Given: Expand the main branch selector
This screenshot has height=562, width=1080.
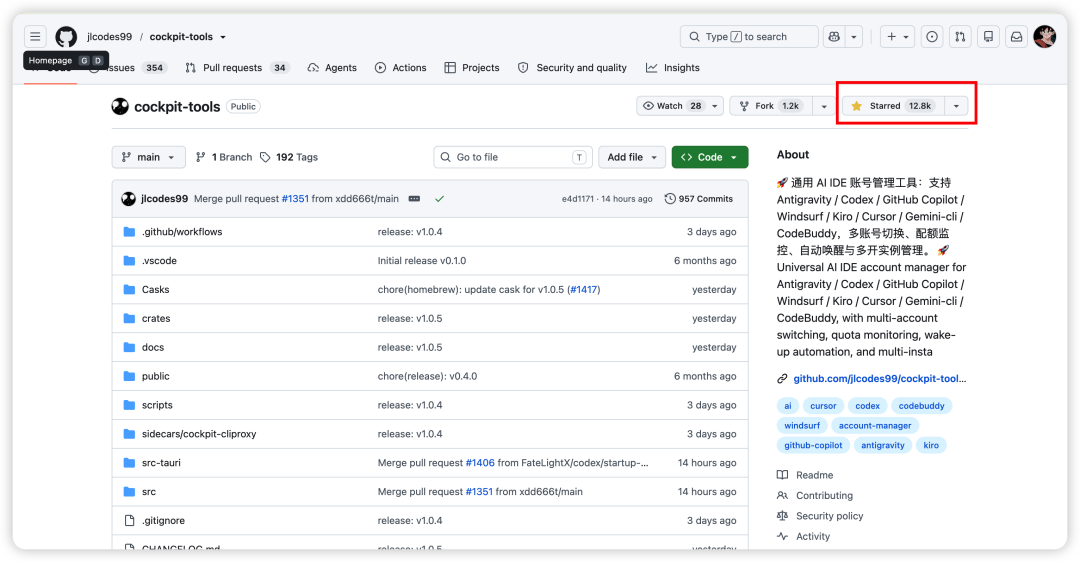Looking at the screenshot, I should [x=148, y=157].
